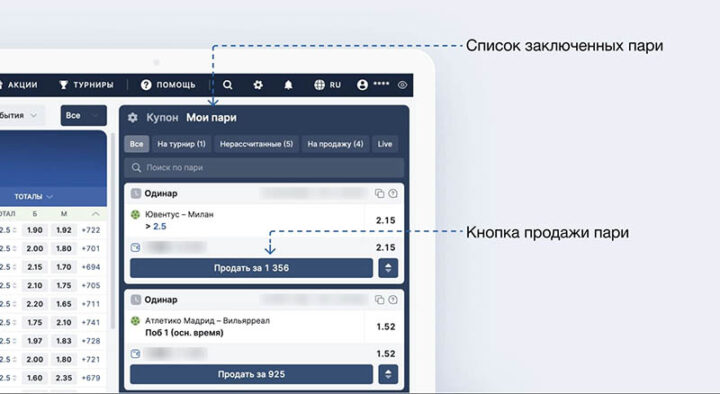Toggle balance visibility eye icon
This screenshot has height=394, width=720.
402,85
